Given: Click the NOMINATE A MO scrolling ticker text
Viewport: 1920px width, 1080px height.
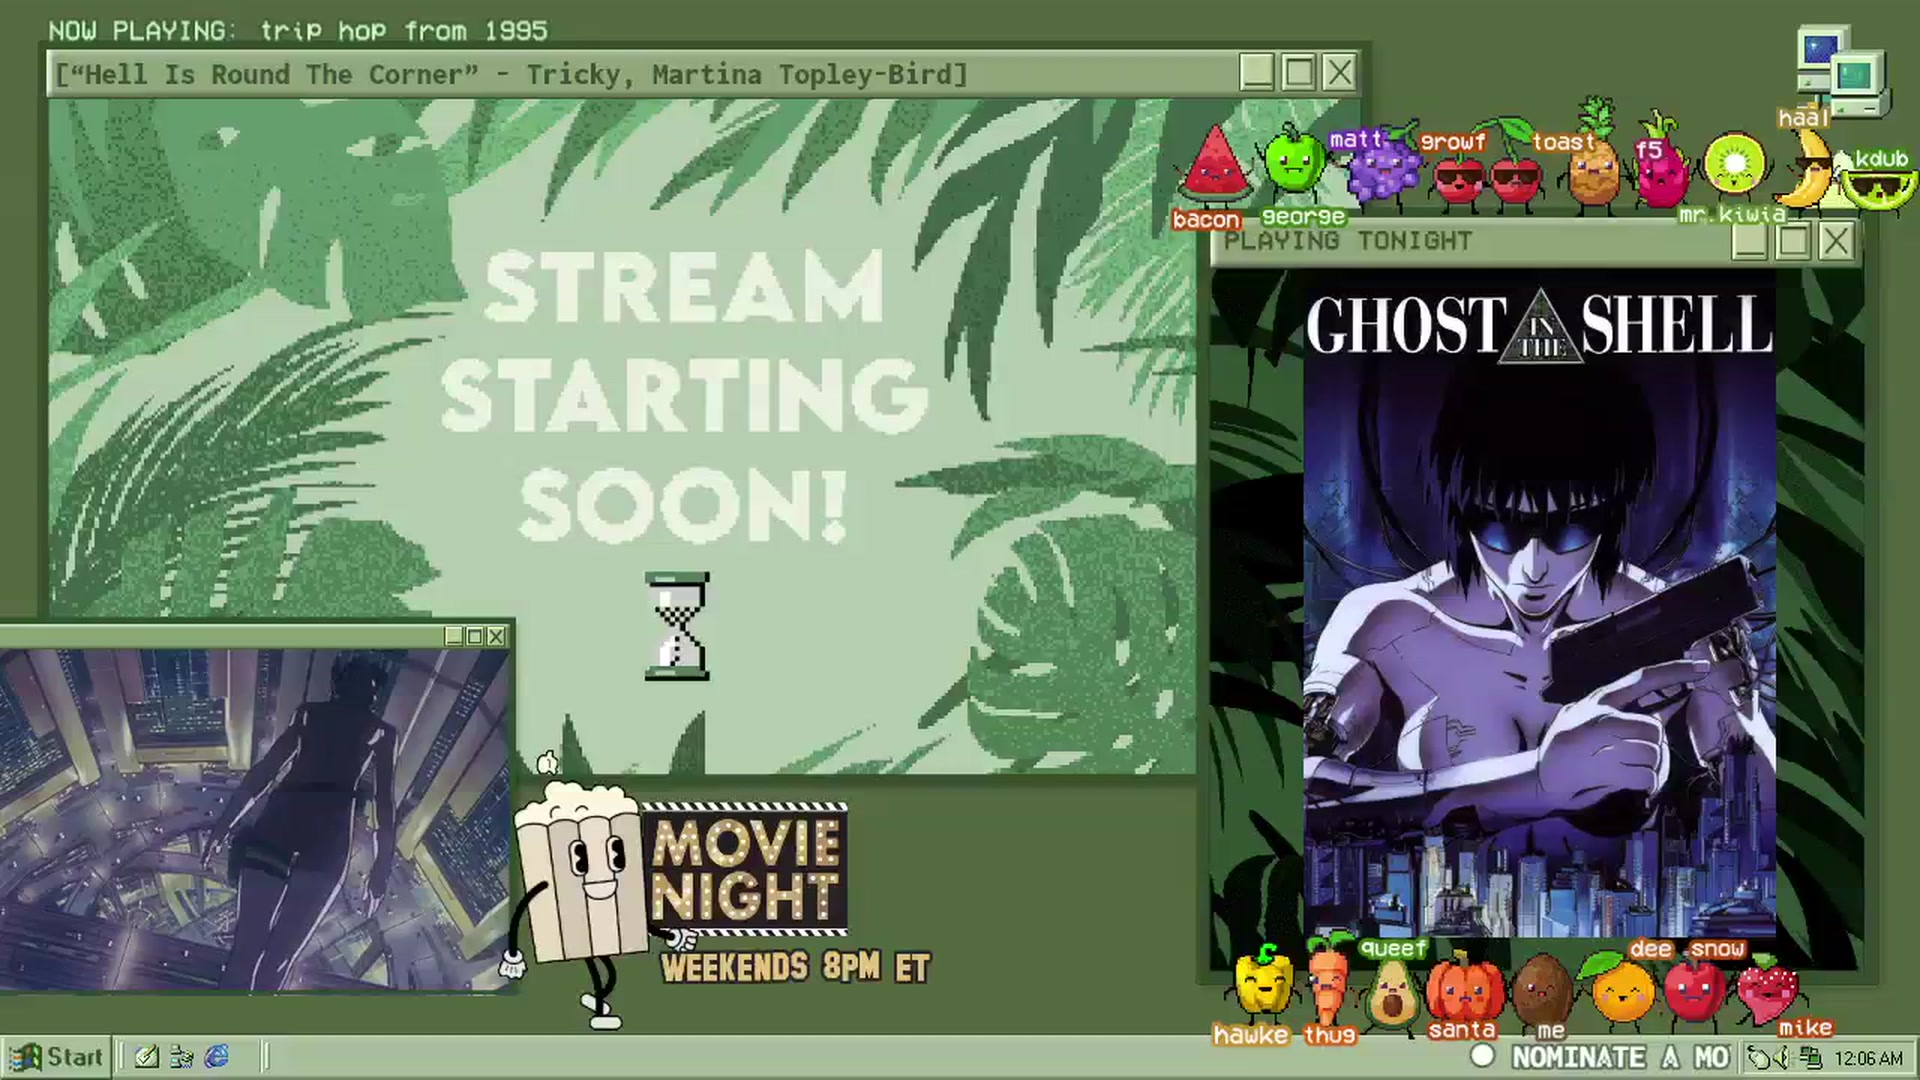Looking at the screenshot, I should point(1620,1057).
